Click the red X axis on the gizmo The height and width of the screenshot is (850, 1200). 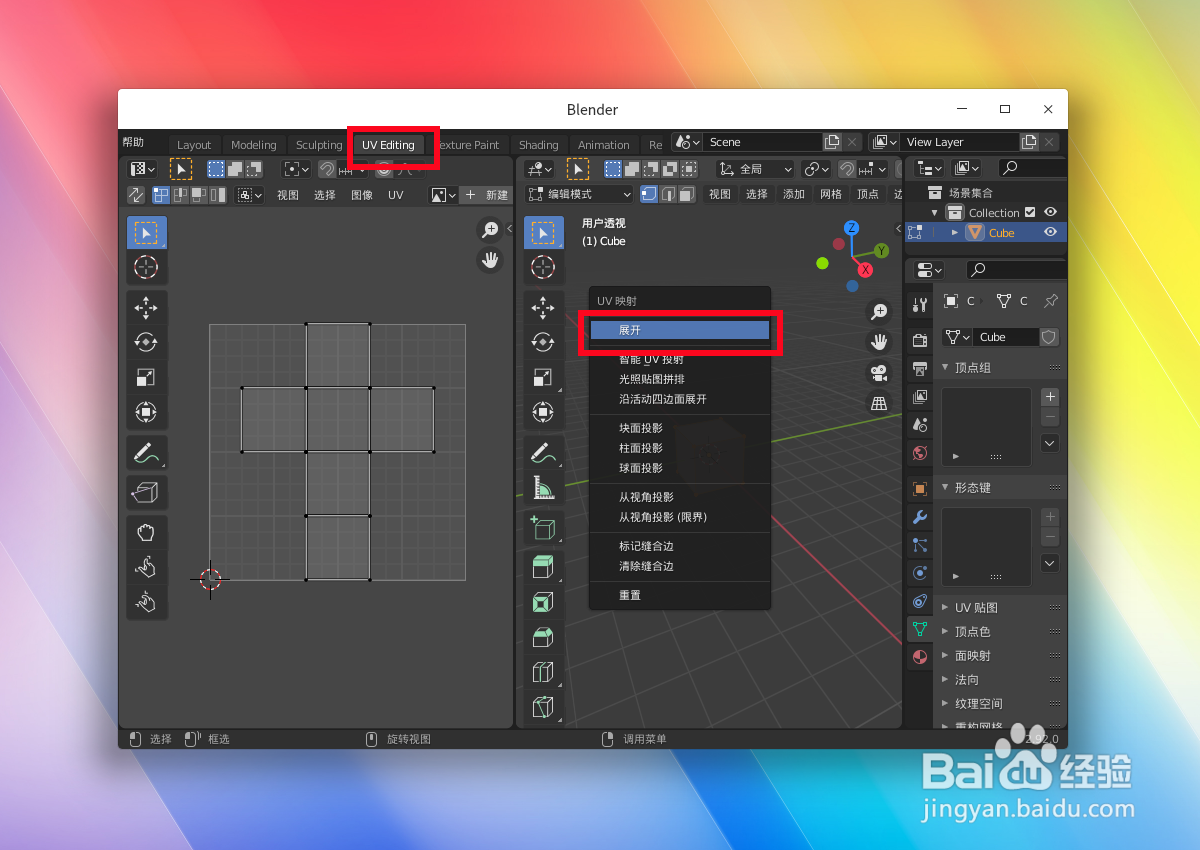pos(866,270)
